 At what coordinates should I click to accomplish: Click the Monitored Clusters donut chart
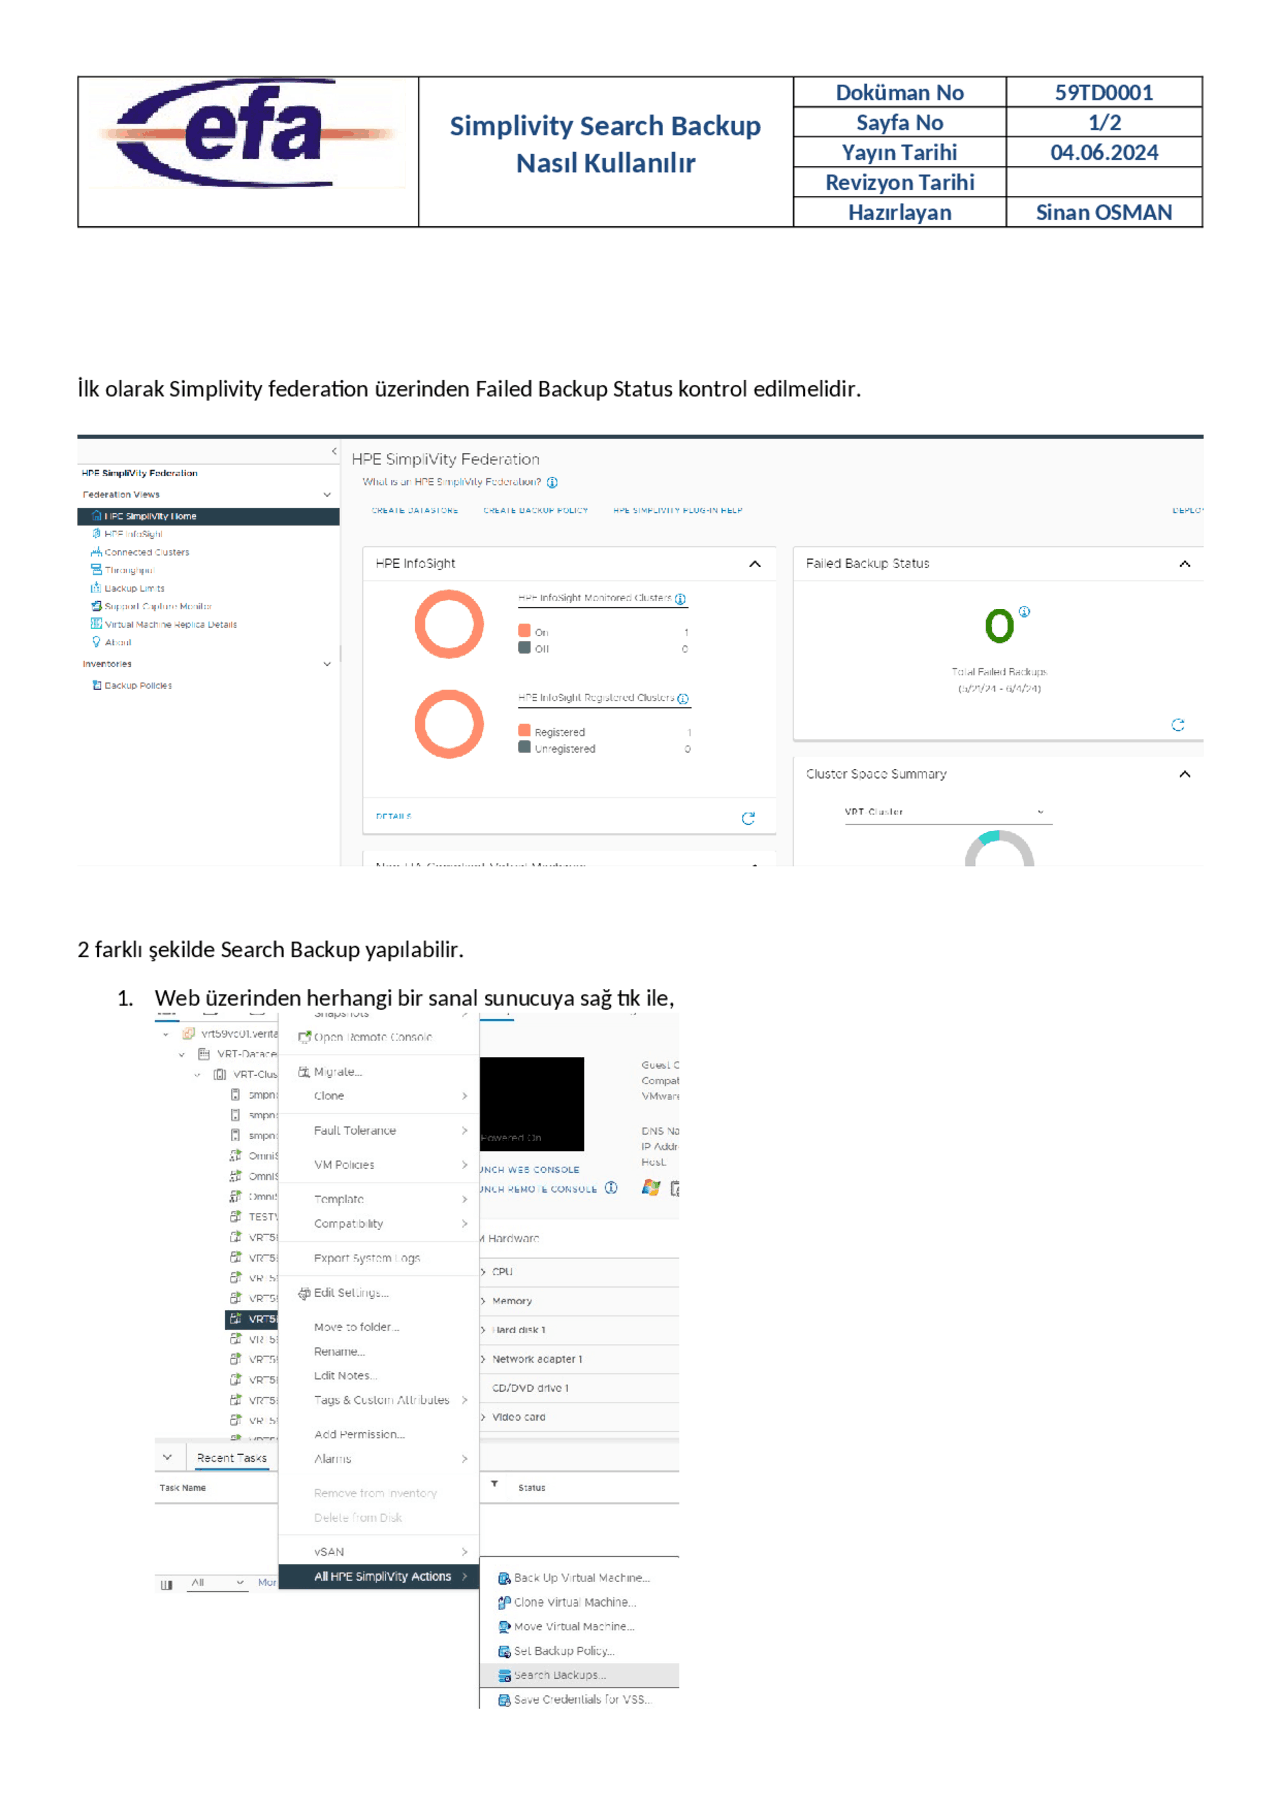pos(449,624)
